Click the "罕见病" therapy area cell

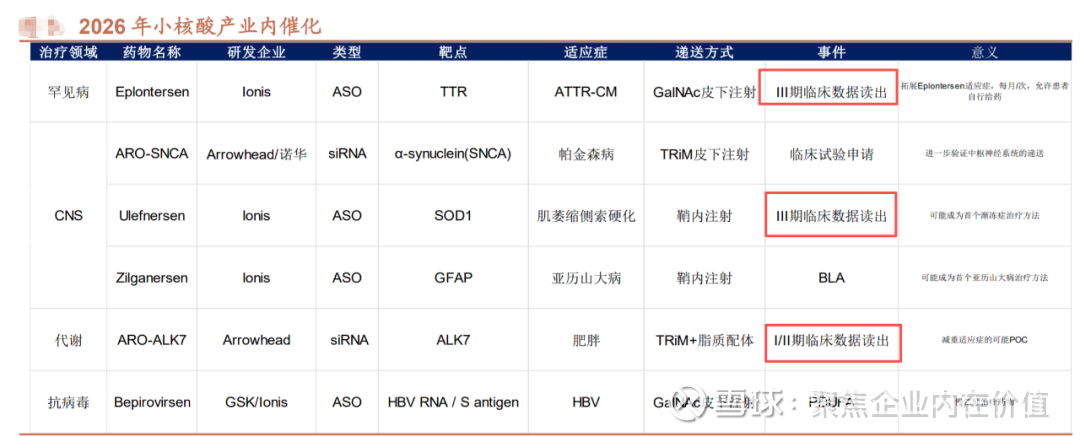[x=68, y=92]
